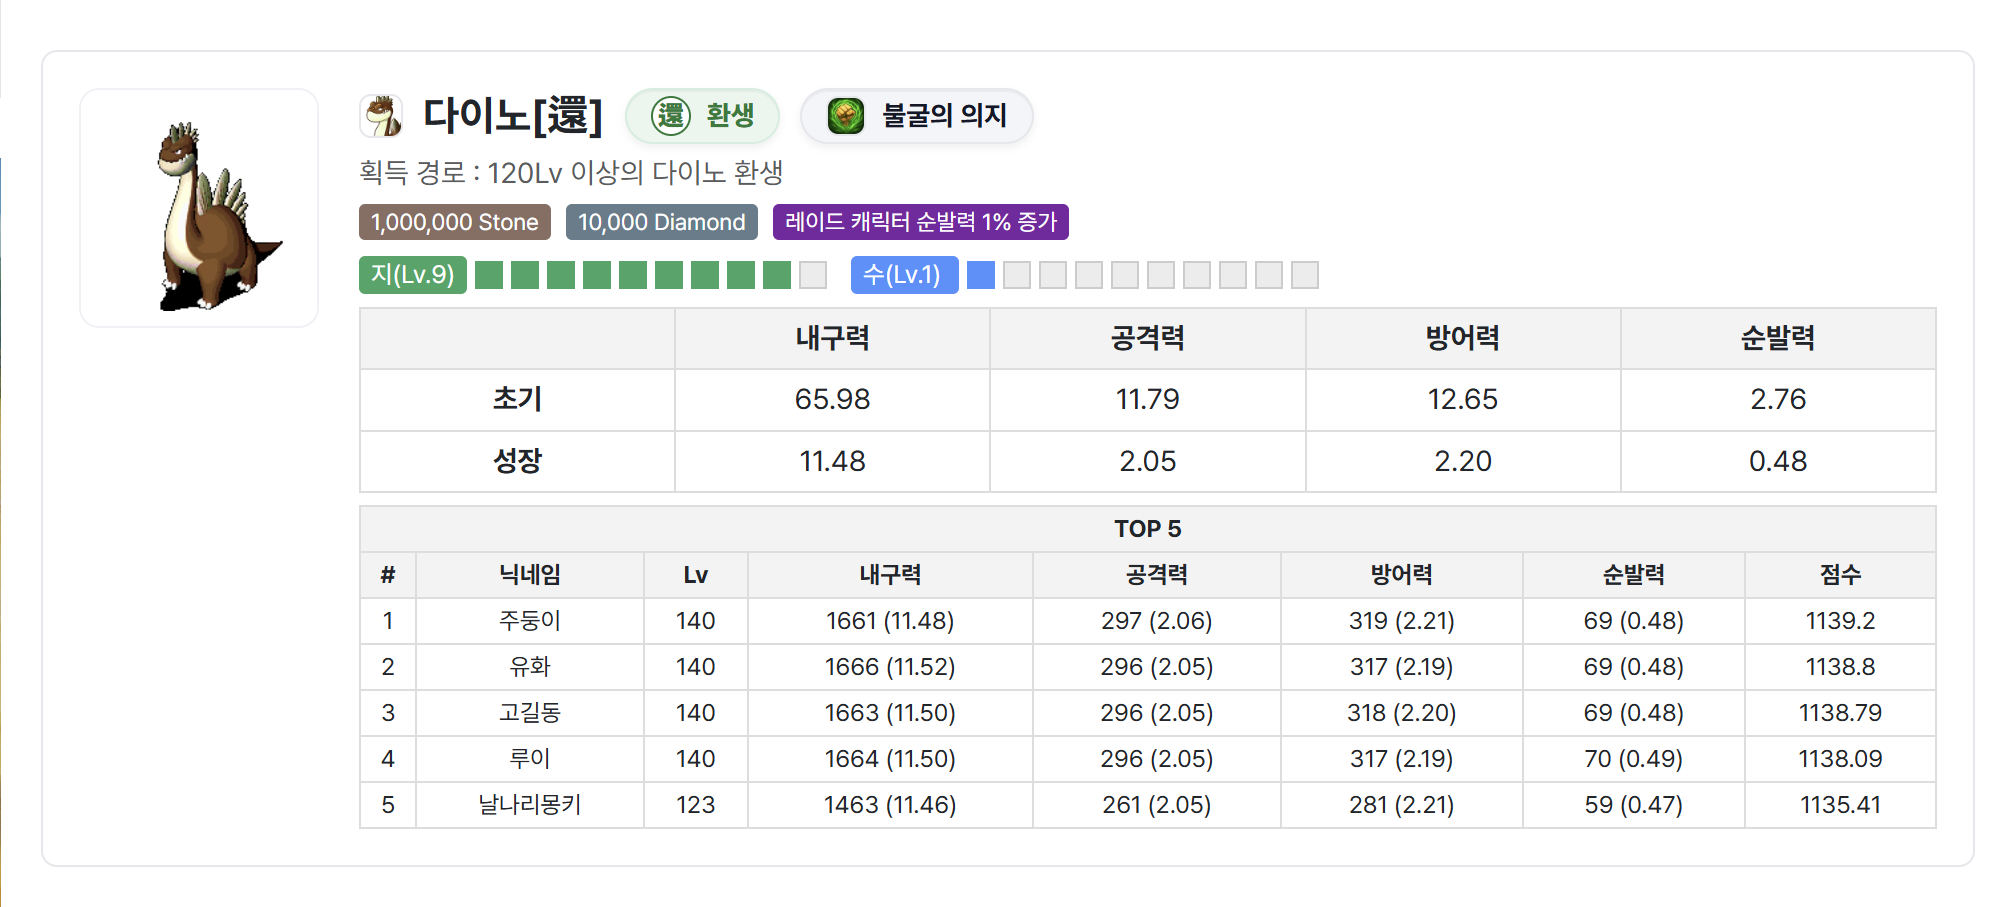
Task: Click the purple 레이드 캐릭터 순발력 1% 증가 tag
Action: pos(920,222)
